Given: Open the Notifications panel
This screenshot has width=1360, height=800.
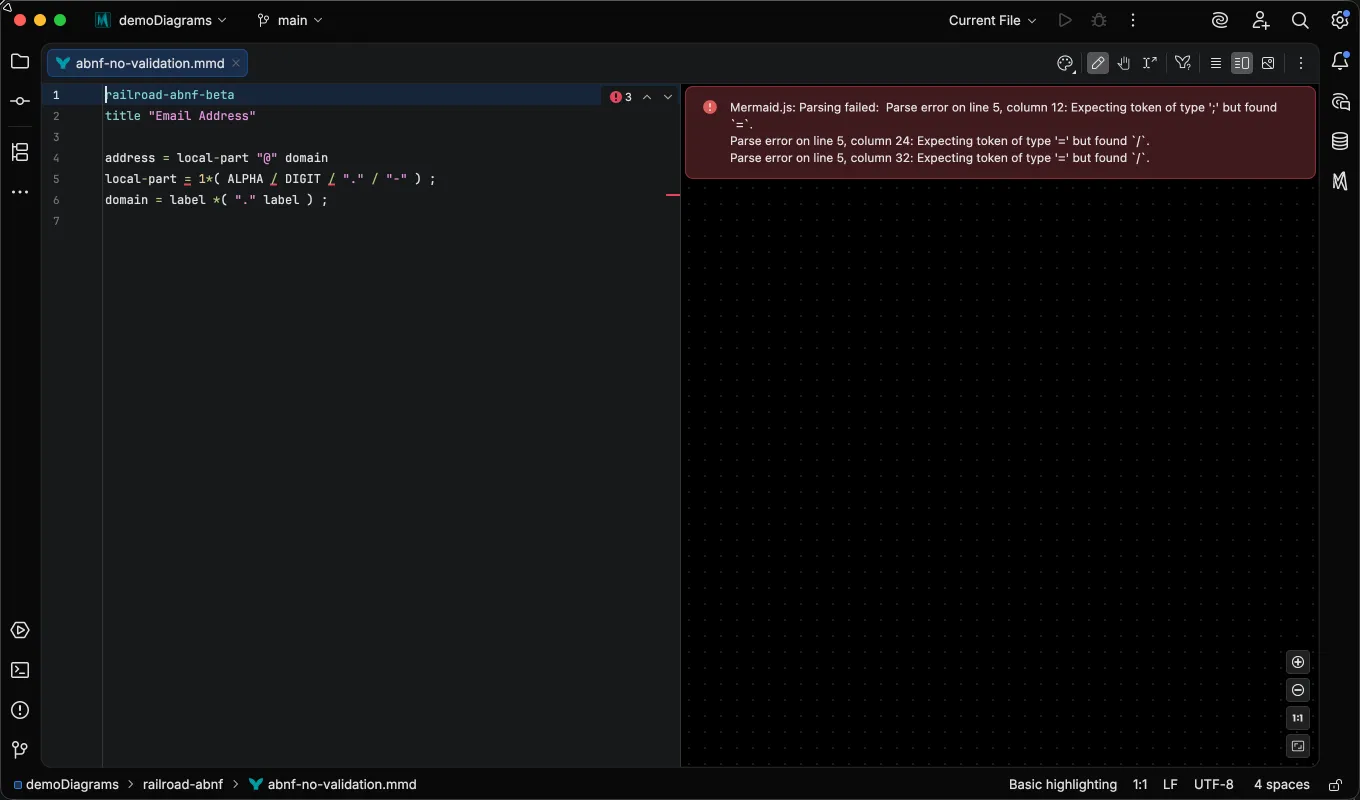Looking at the screenshot, I should pos(1340,61).
